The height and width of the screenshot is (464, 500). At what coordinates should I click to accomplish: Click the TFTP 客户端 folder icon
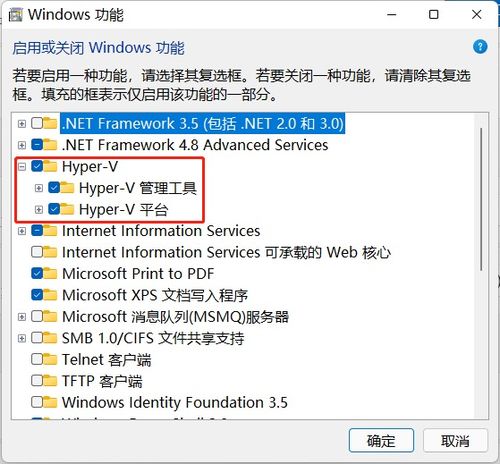pyautogui.click(x=50, y=381)
